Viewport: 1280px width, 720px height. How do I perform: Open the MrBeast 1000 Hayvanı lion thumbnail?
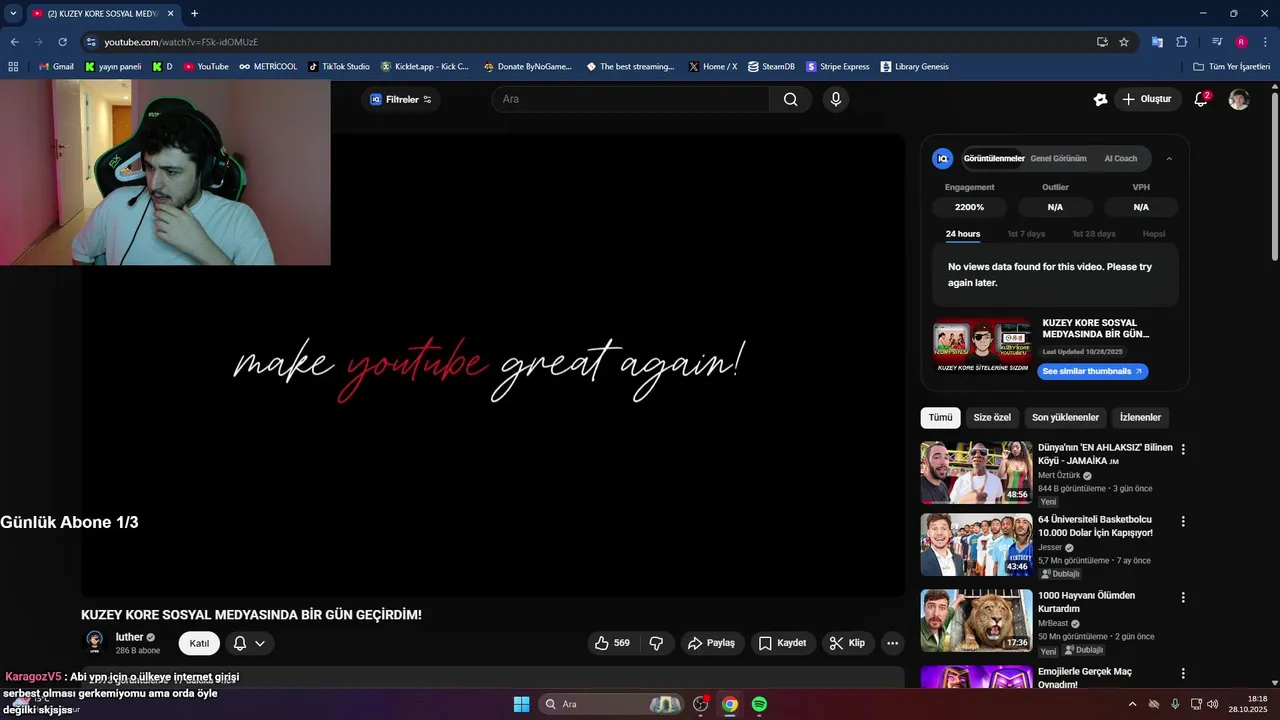976,620
